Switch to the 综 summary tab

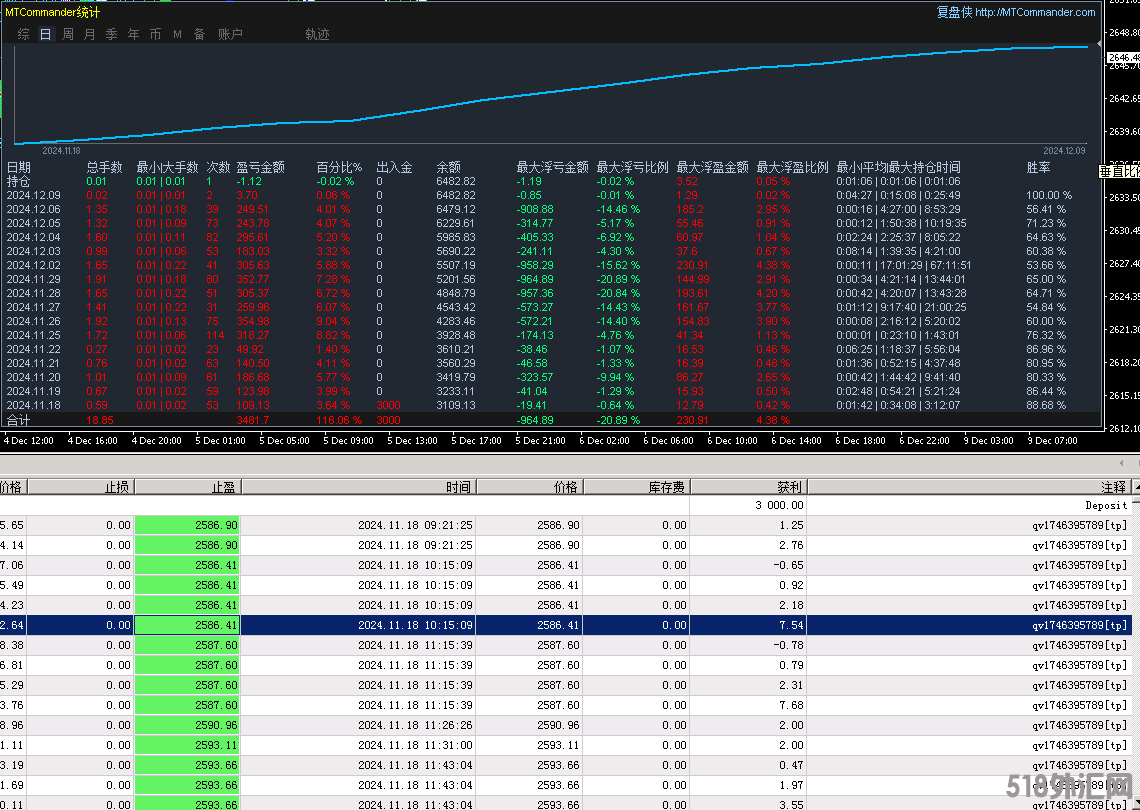23,34
